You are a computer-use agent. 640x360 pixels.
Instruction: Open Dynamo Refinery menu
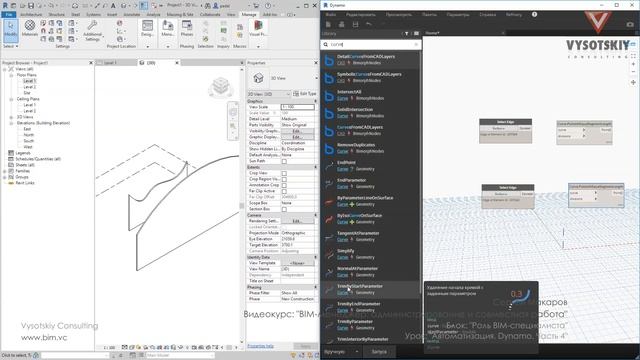(514, 14)
